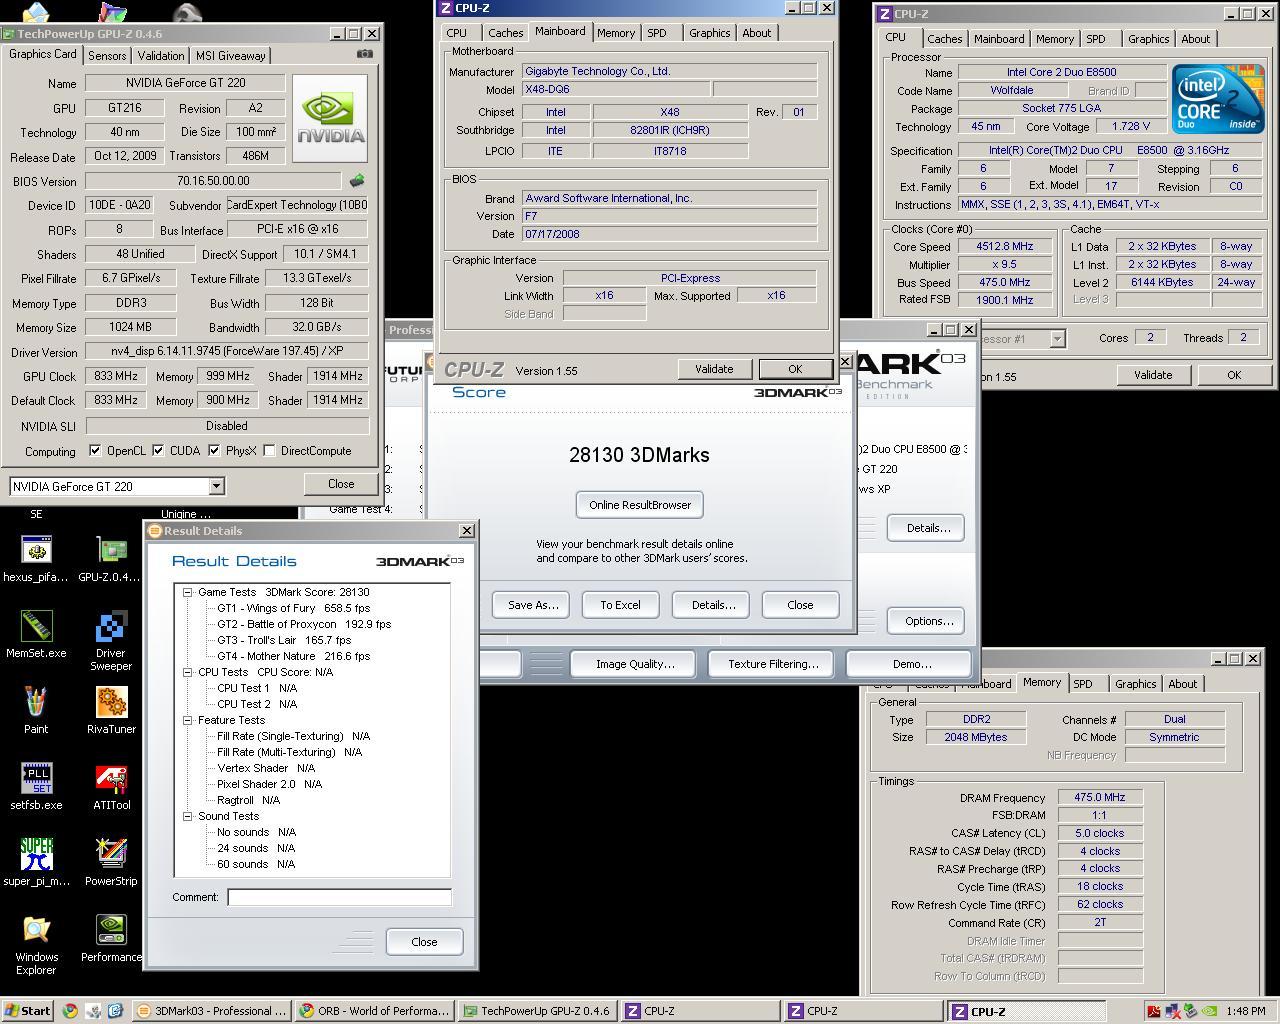Open Chrome from quick launch bar

coord(70,1011)
